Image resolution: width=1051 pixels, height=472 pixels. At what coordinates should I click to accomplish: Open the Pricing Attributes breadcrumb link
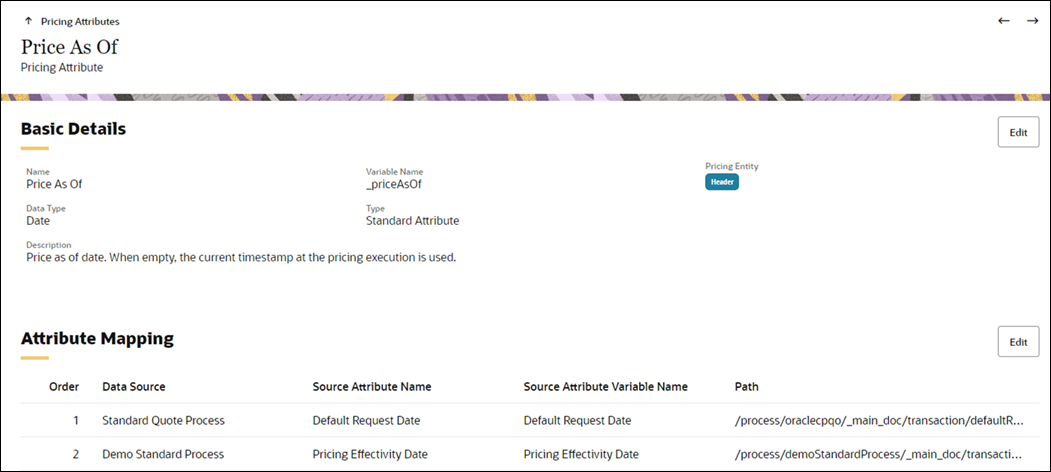80,21
